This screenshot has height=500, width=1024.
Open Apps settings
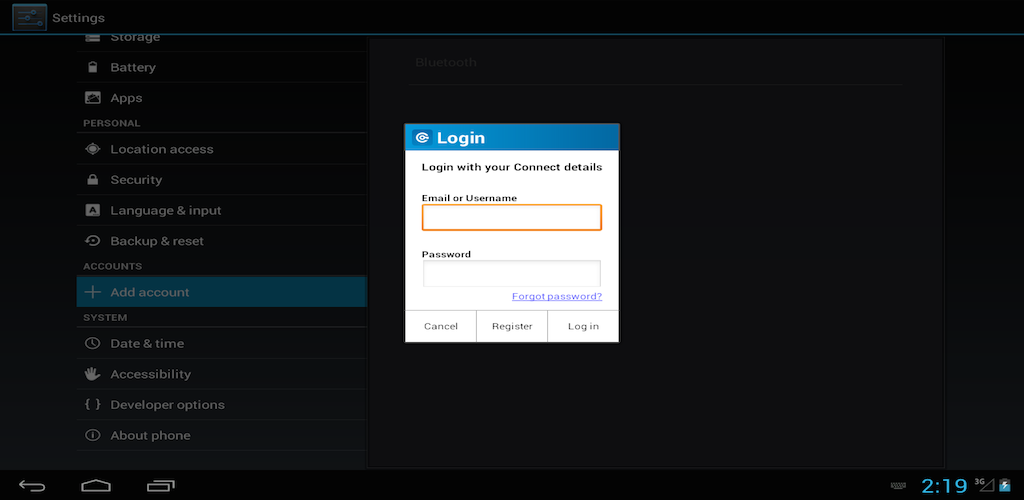(221, 98)
